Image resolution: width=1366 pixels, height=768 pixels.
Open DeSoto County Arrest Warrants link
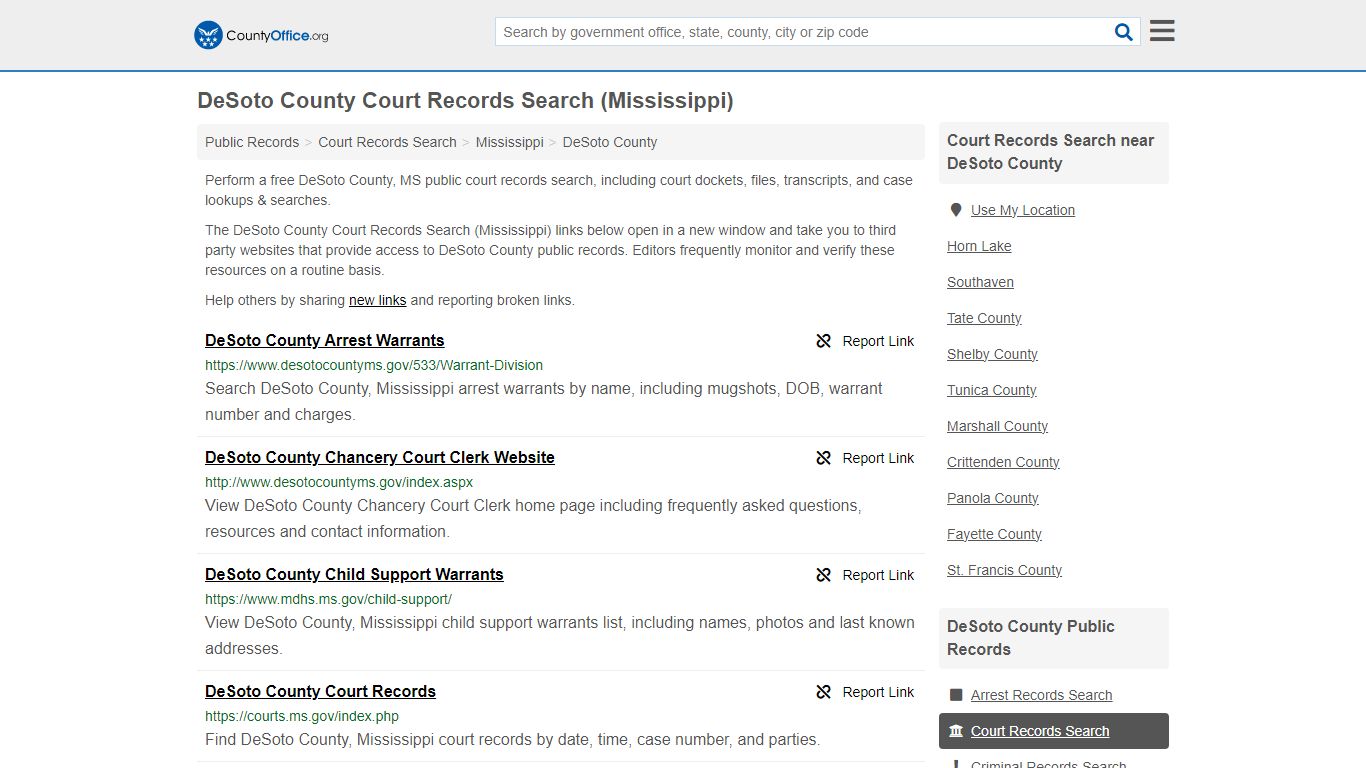click(x=325, y=340)
